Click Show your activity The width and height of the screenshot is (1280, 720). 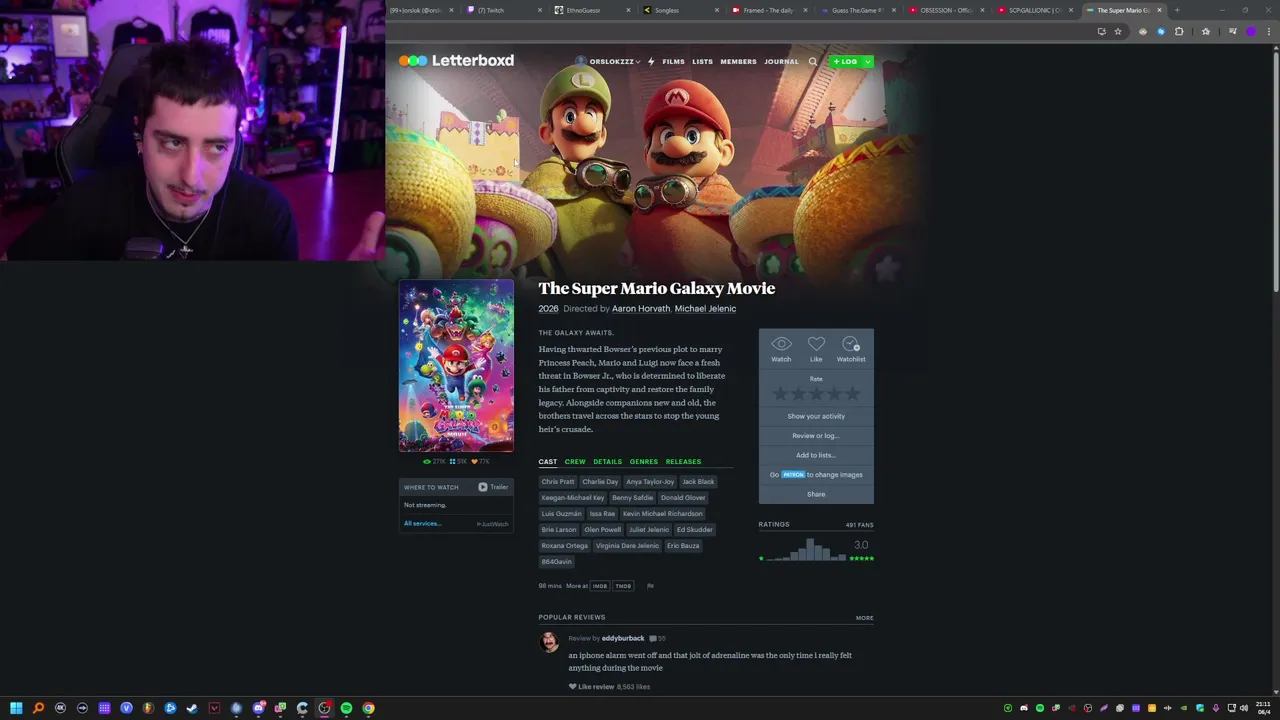click(x=816, y=416)
